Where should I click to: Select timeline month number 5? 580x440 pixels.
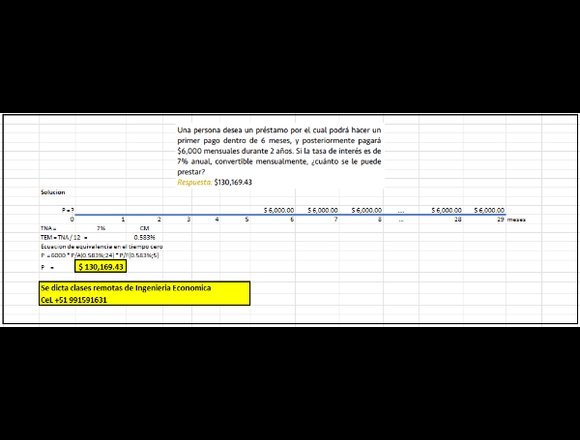tap(247, 220)
